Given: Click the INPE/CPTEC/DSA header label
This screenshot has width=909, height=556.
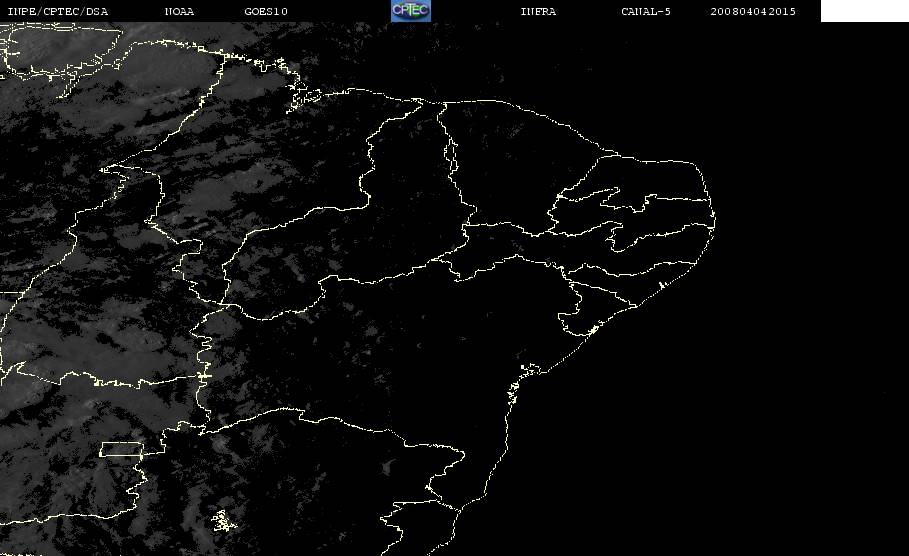Looking at the screenshot, I should tap(57, 11).
